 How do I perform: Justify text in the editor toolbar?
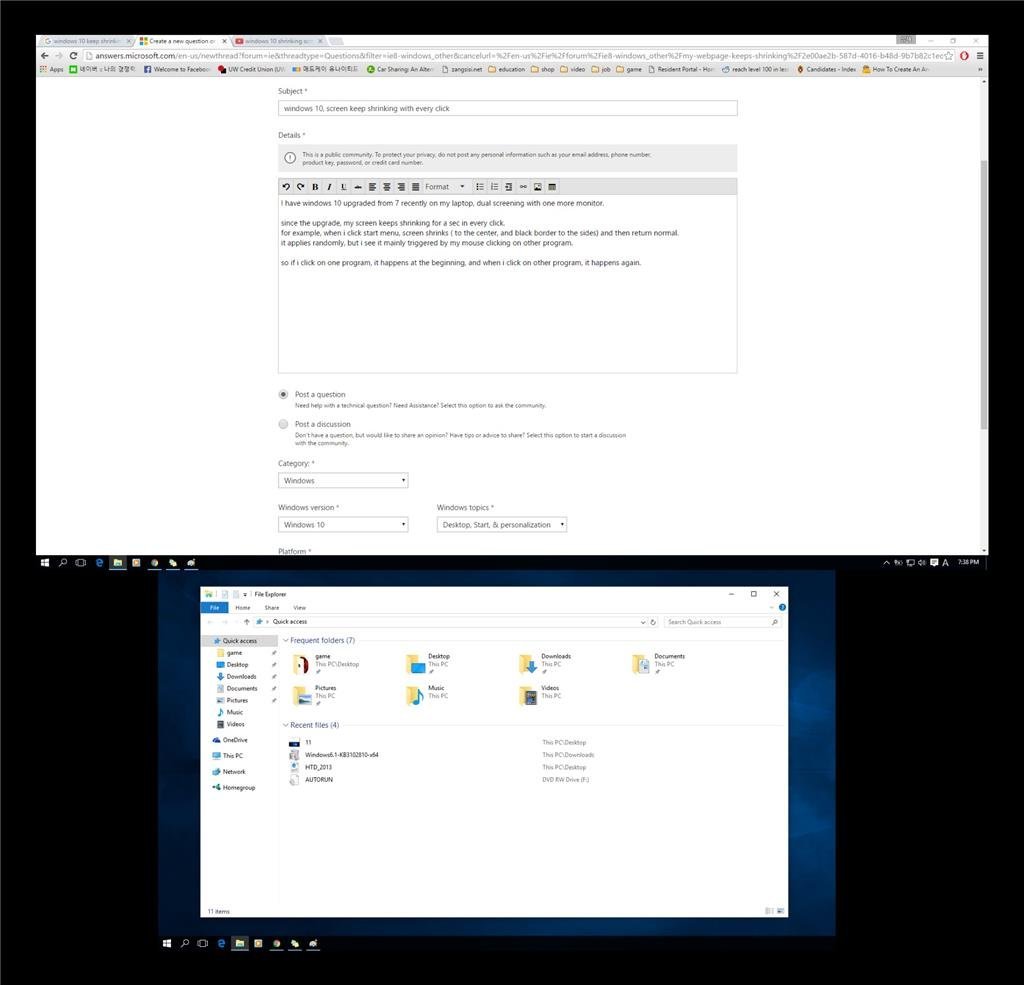[415, 187]
